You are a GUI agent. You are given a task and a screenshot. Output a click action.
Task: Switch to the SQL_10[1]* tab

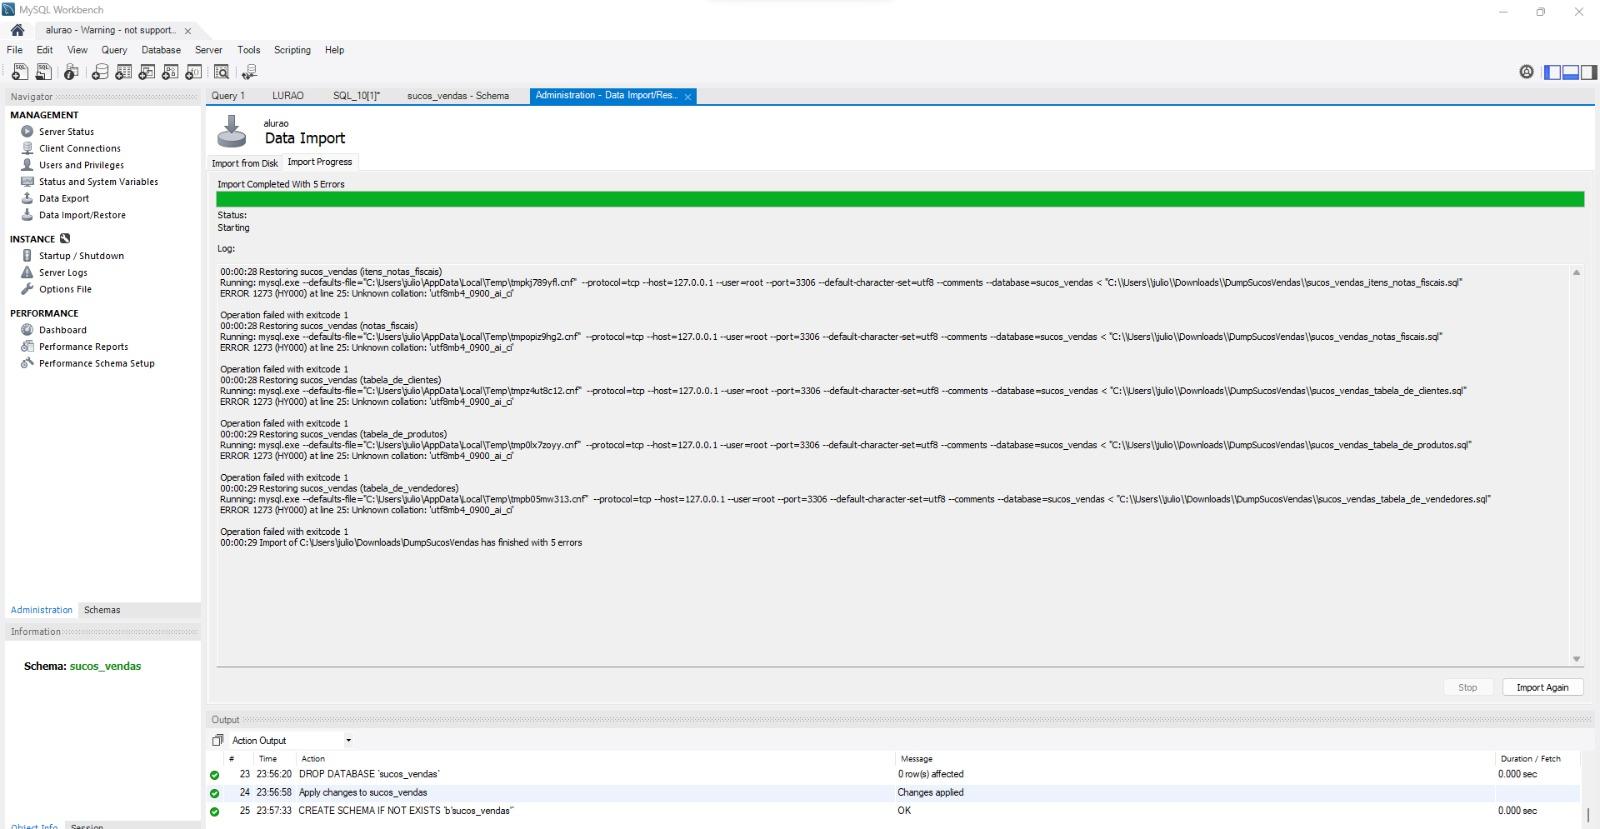(x=356, y=96)
